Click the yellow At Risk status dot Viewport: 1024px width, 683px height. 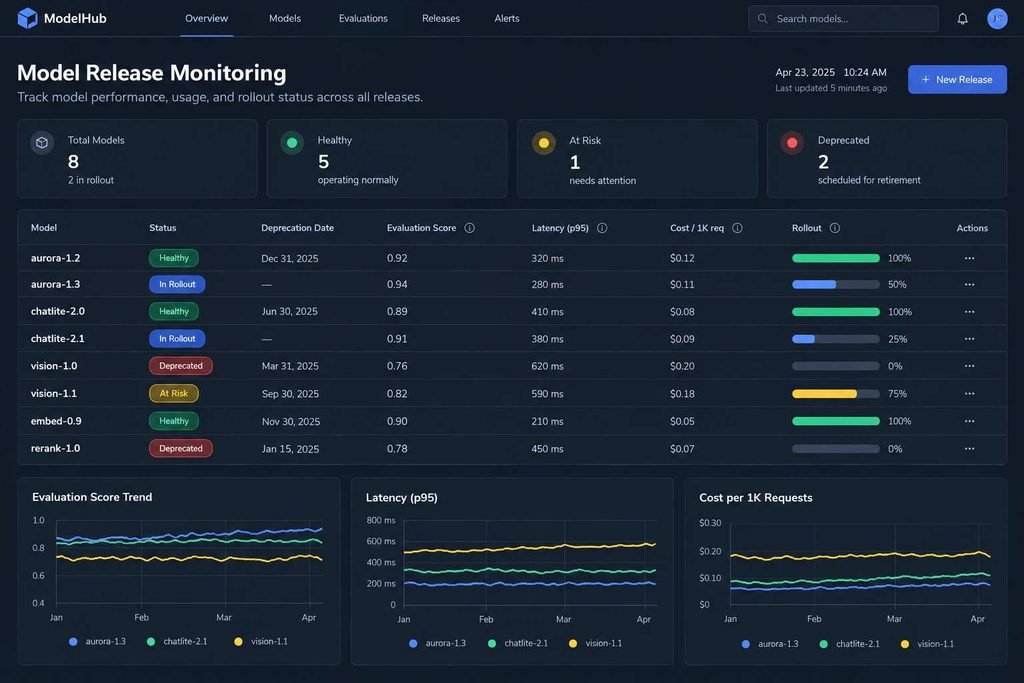[x=543, y=142]
